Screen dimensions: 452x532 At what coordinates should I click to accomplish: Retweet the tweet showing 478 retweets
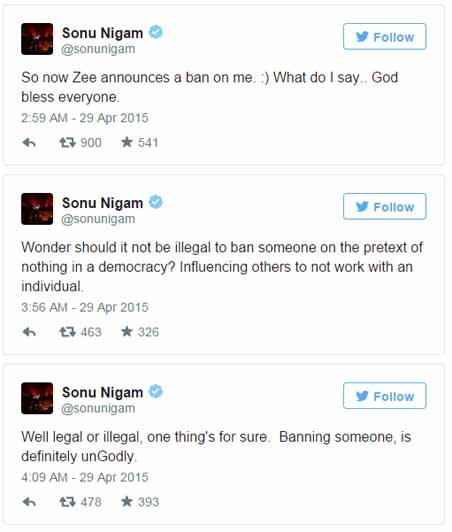click(67, 501)
